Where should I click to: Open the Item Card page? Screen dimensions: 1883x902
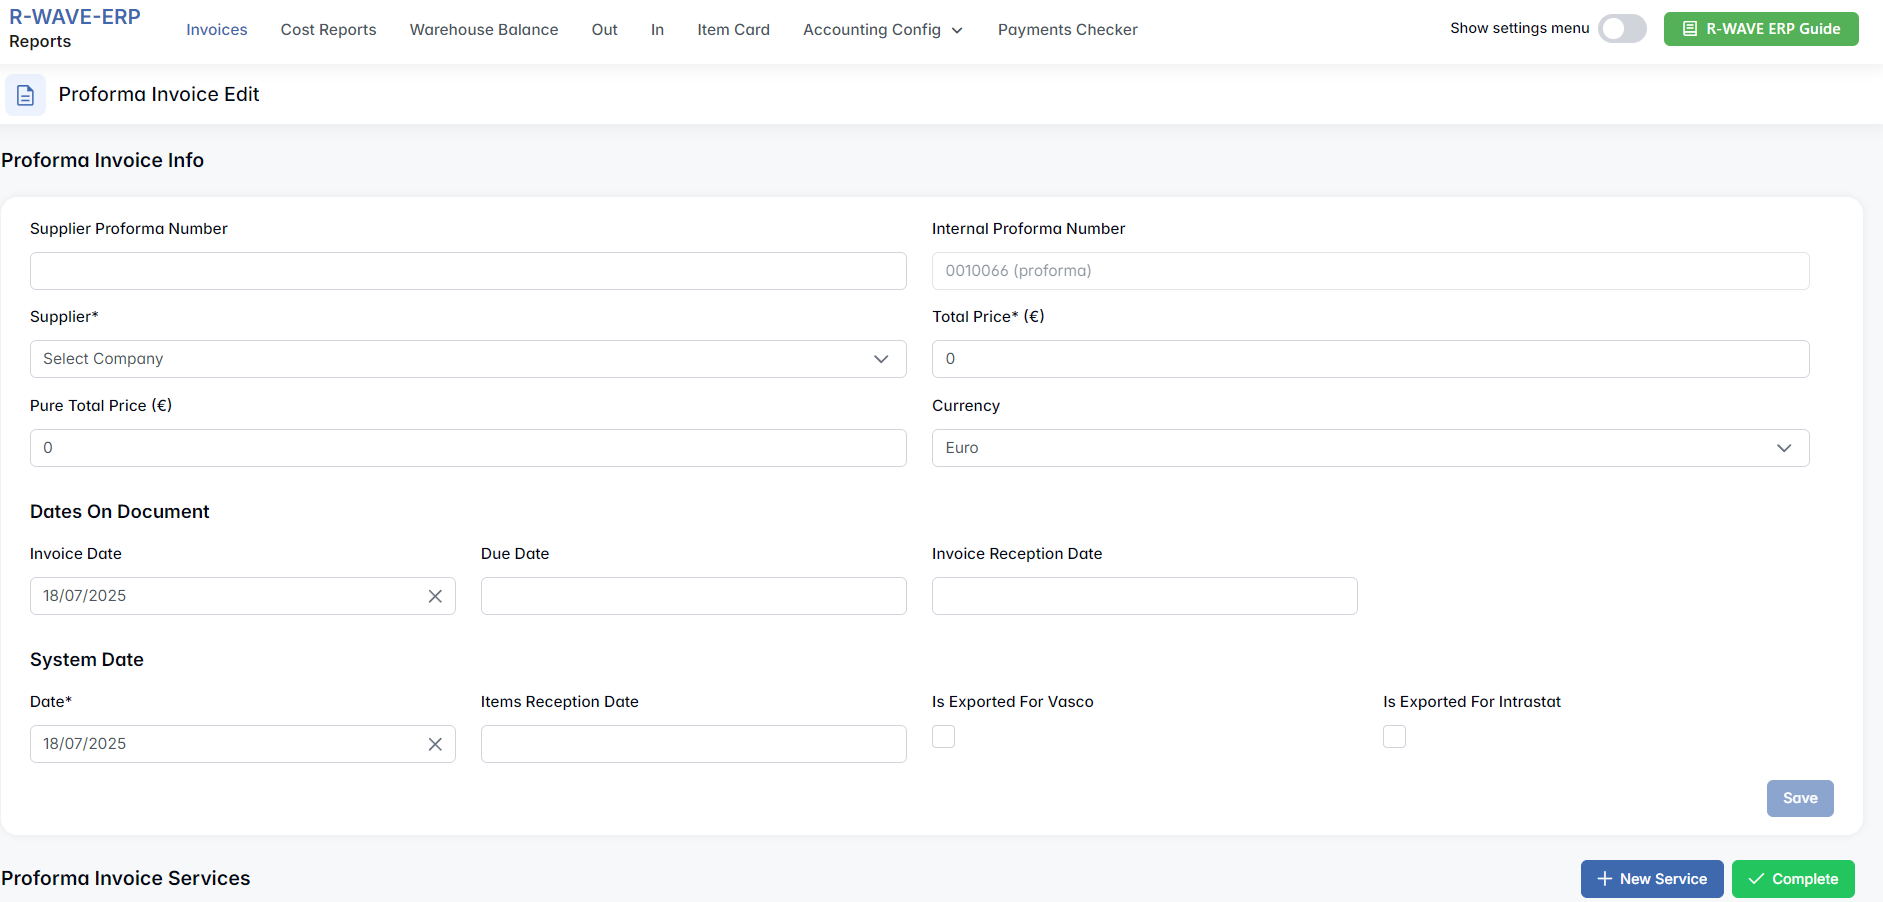coord(733,30)
